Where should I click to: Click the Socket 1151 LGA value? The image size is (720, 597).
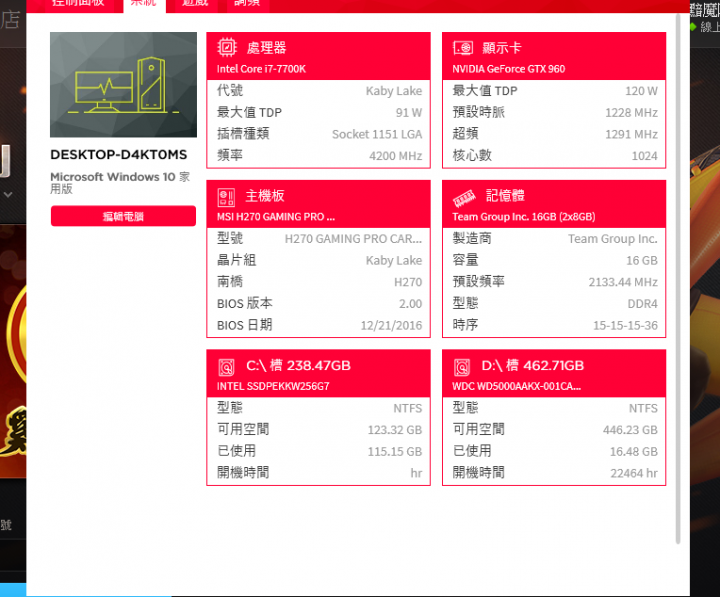coord(377,134)
